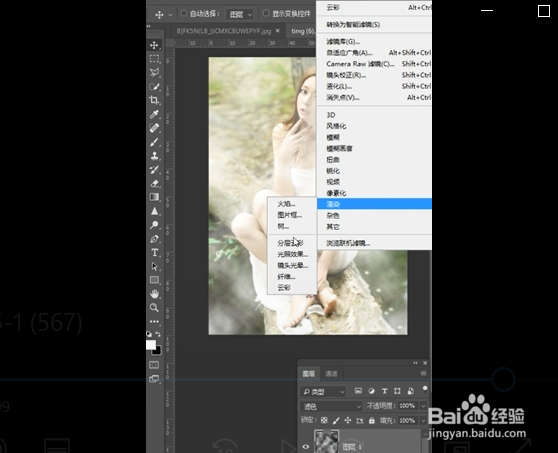The width and height of the screenshot is (558, 453).
Task: Select the Polygonal Lasso tool
Action: [154, 72]
